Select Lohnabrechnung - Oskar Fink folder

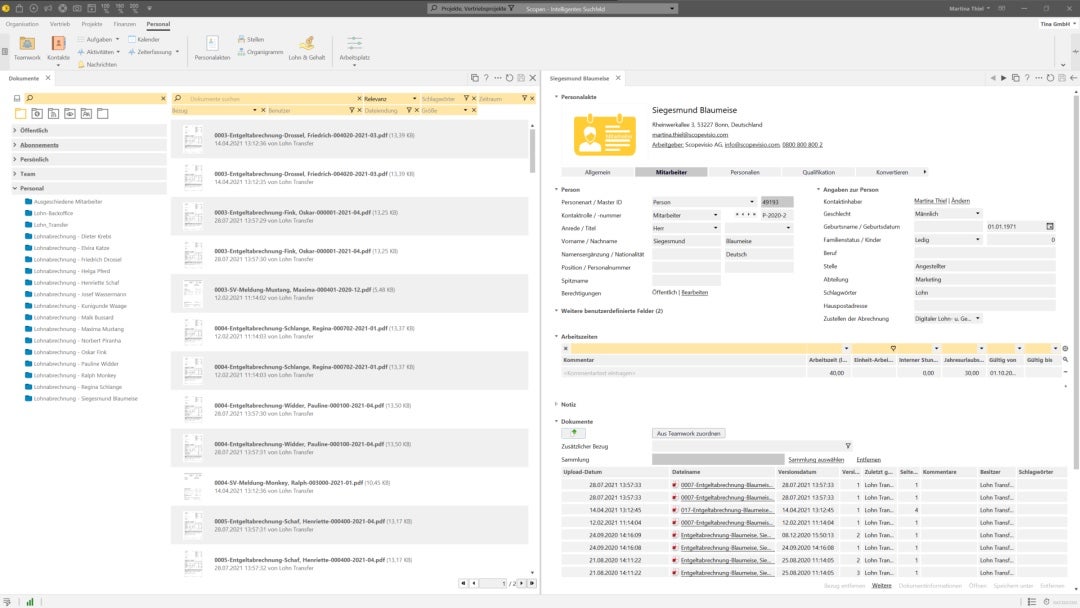pyautogui.click(x=69, y=352)
